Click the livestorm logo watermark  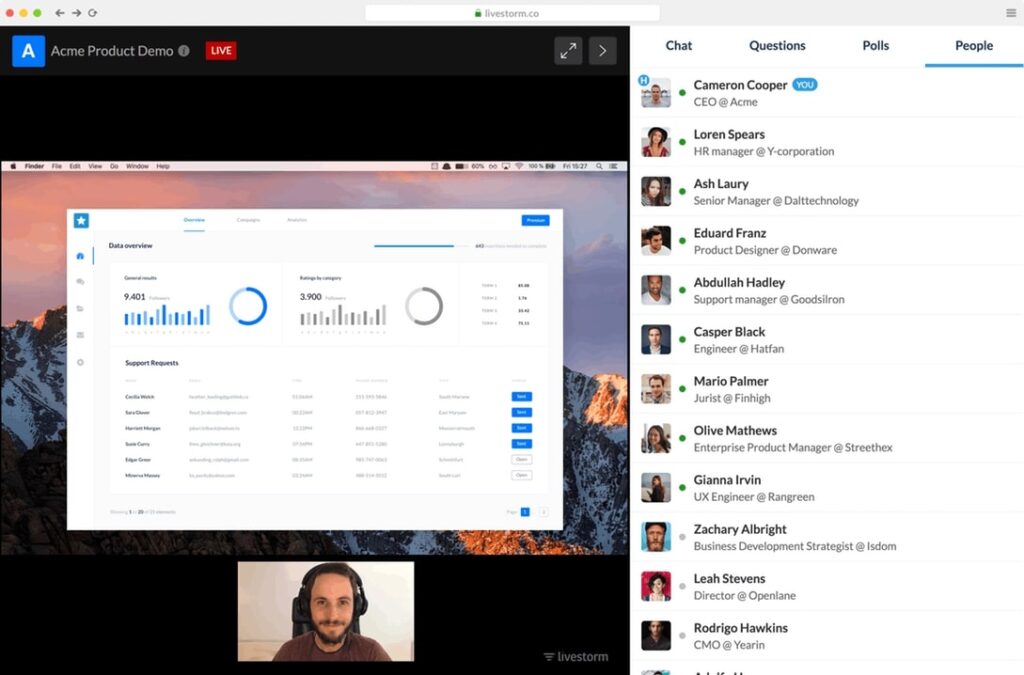pos(576,657)
